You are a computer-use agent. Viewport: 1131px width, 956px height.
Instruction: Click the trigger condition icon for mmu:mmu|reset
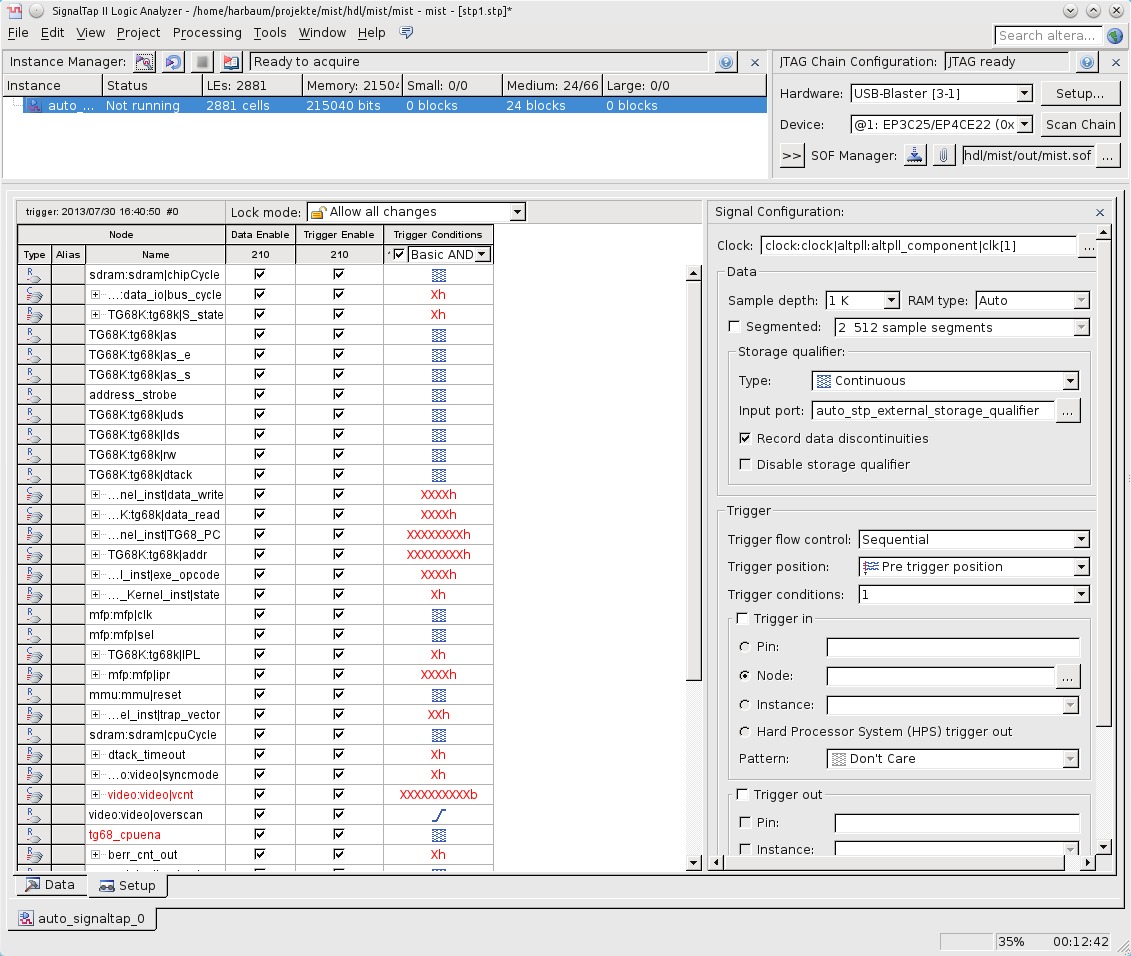[439, 695]
